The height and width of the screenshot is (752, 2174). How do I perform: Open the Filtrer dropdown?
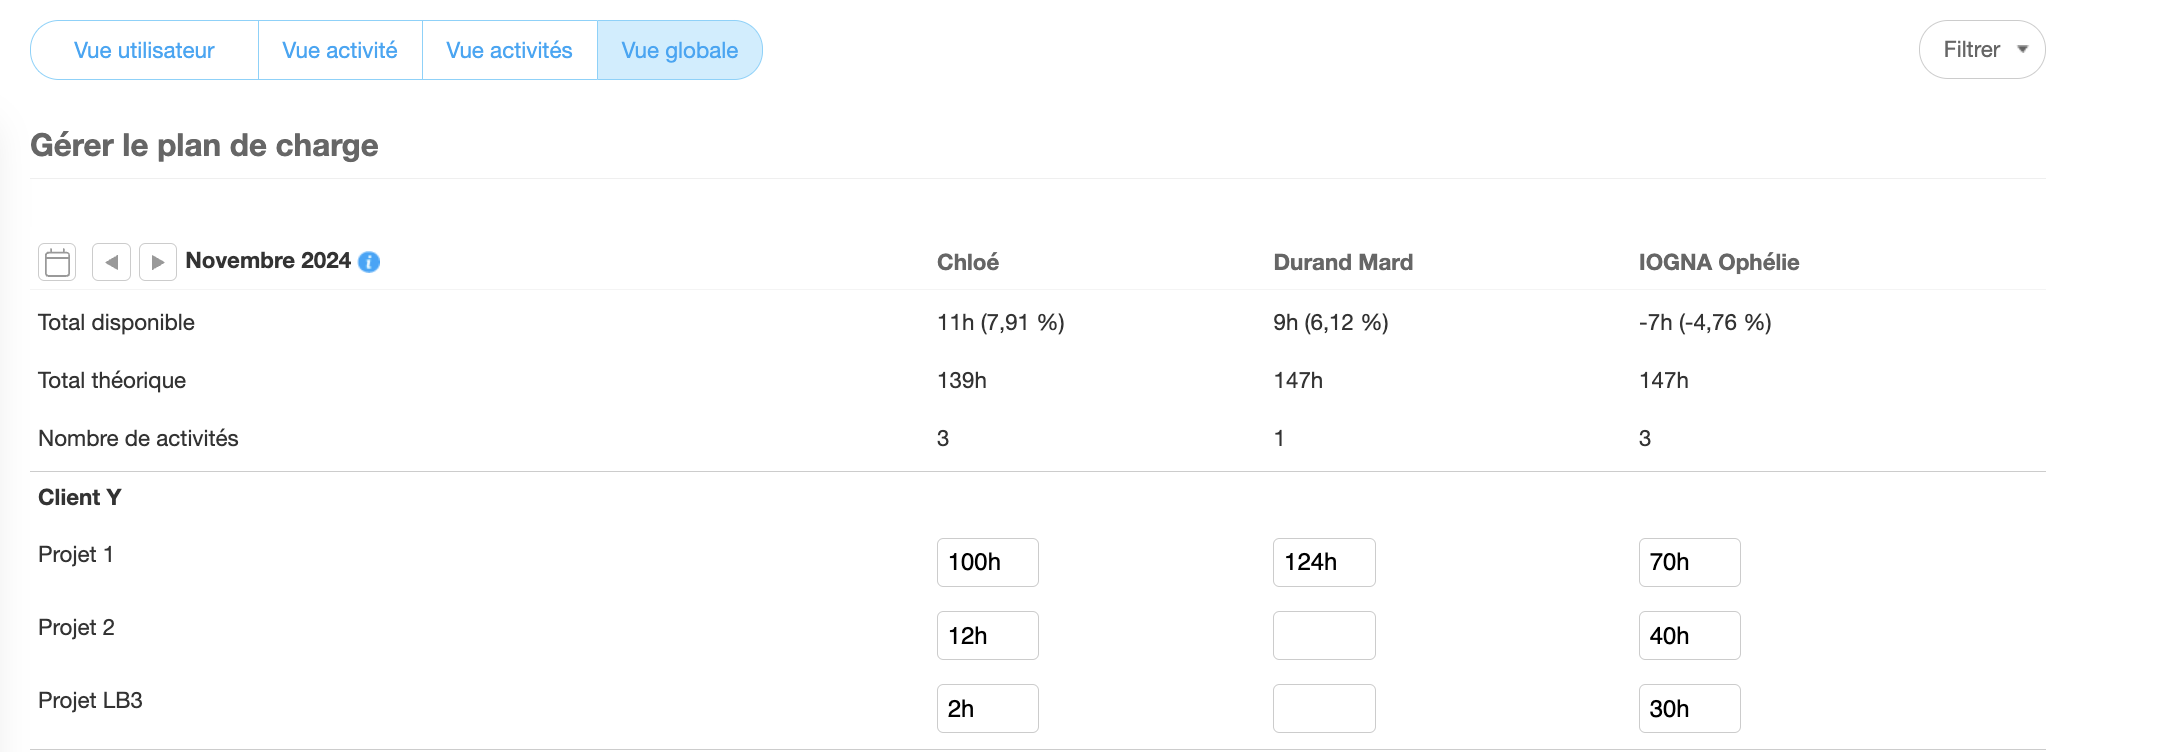[x=1982, y=50]
